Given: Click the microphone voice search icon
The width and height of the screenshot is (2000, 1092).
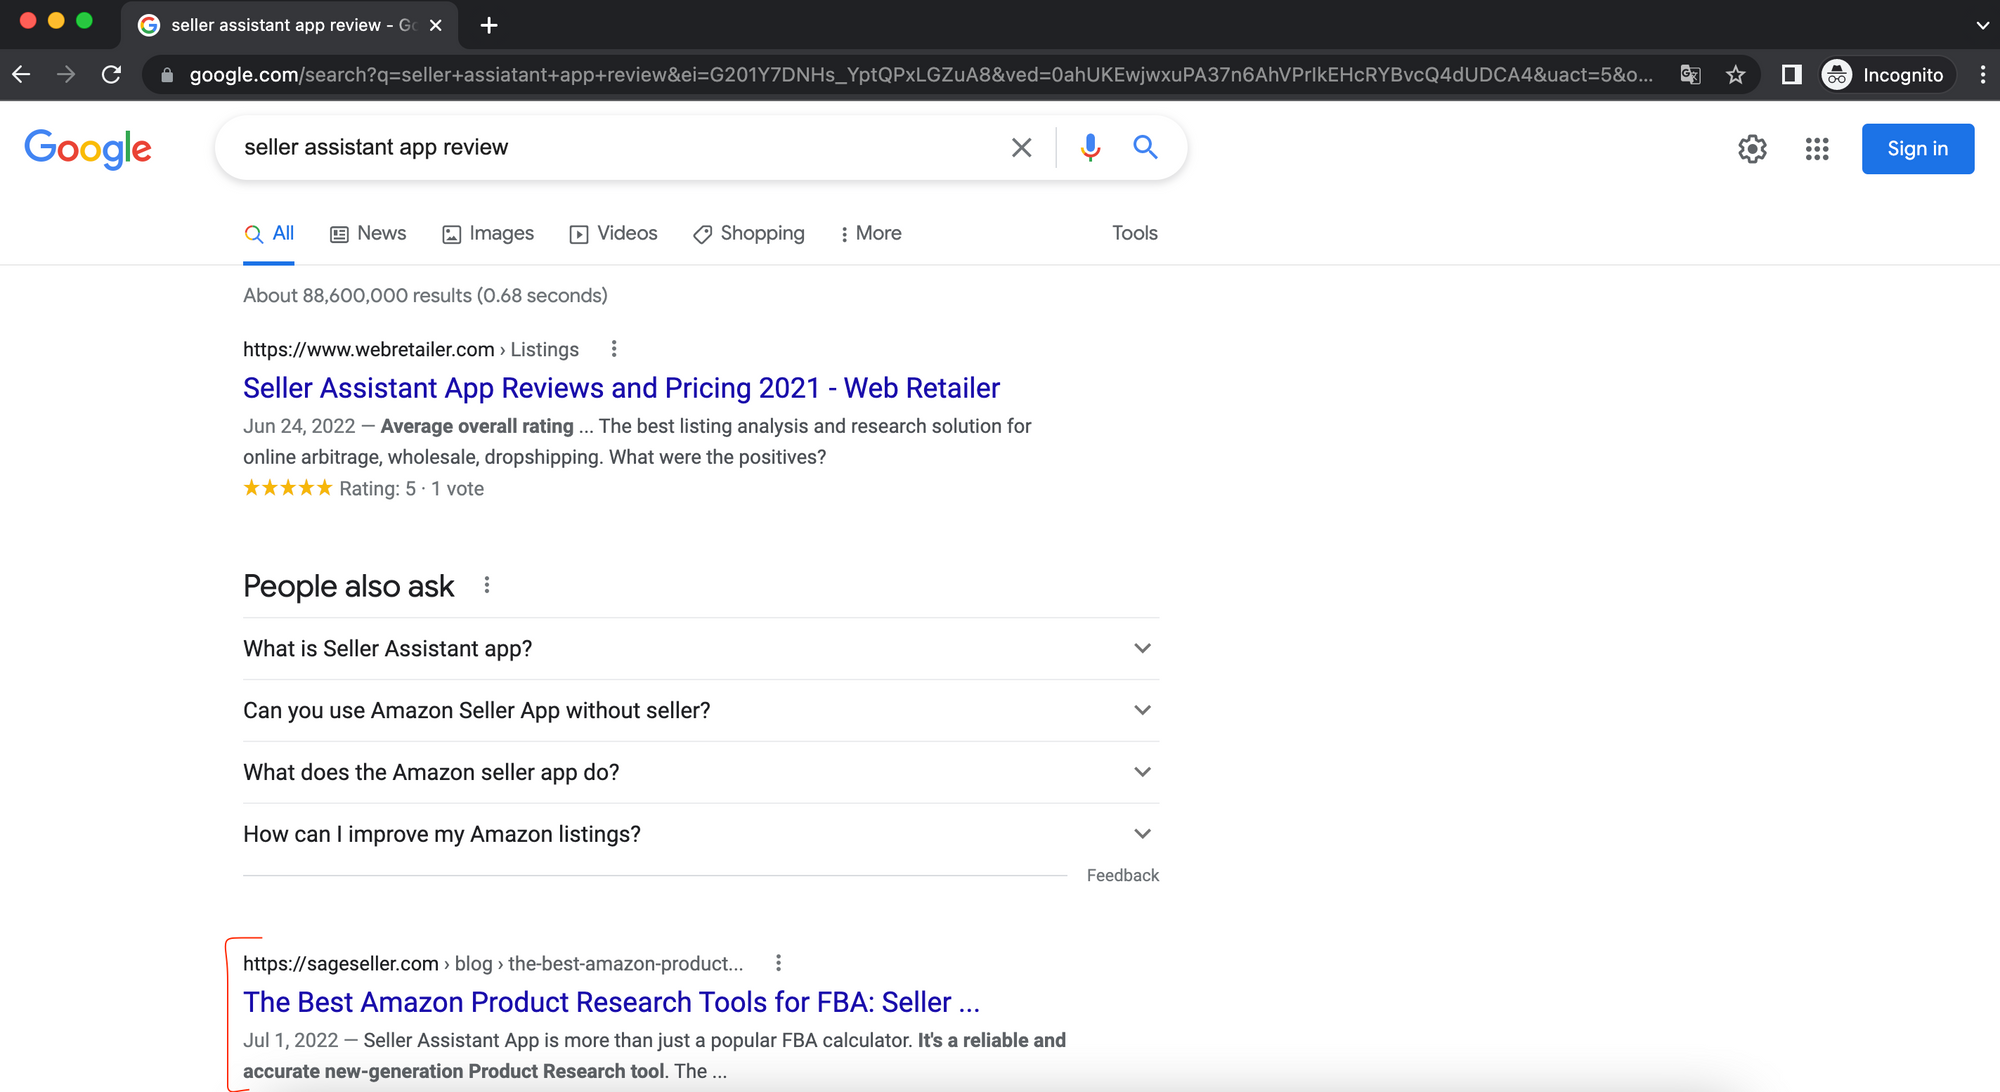Looking at the screenshot, I should (1090, 148).
